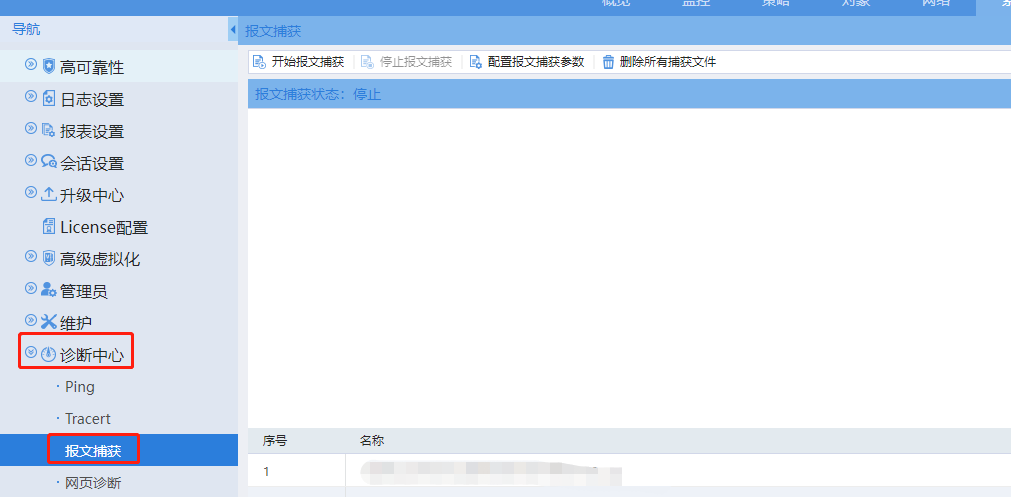
Task: Click the 报文捕获状态: 停止 status text
Action: pyautogui.click(x=318, y=95)
